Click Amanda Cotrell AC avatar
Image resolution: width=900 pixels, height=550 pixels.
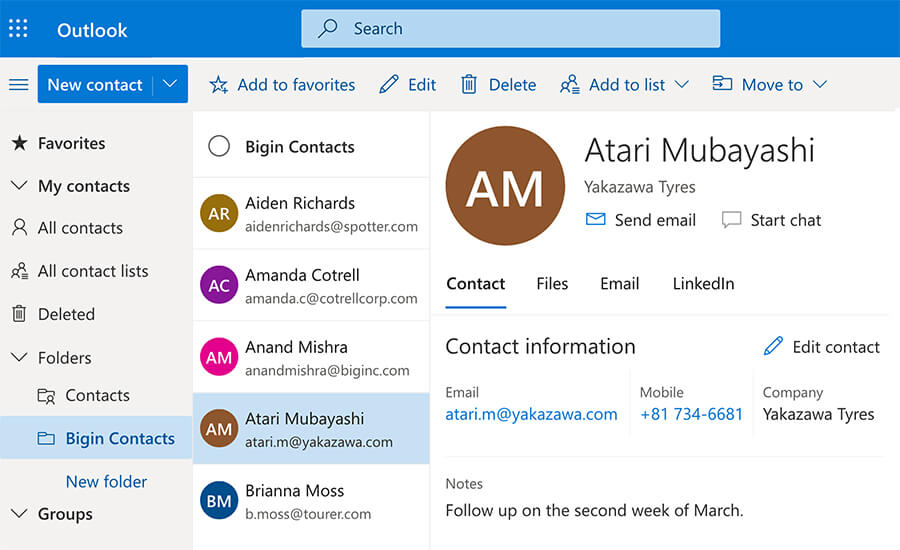pyautogui.click(x=219, y=285)
